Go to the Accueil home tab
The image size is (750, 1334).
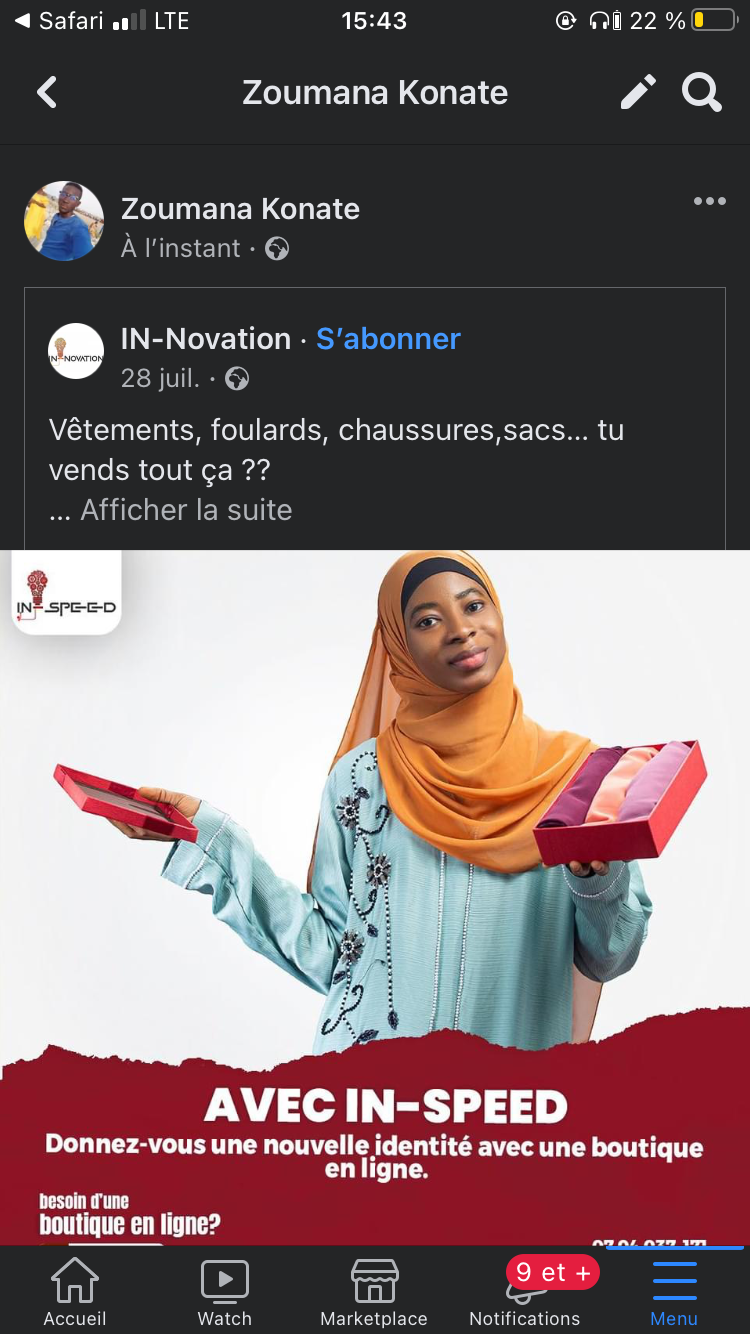coord(75,1292)
